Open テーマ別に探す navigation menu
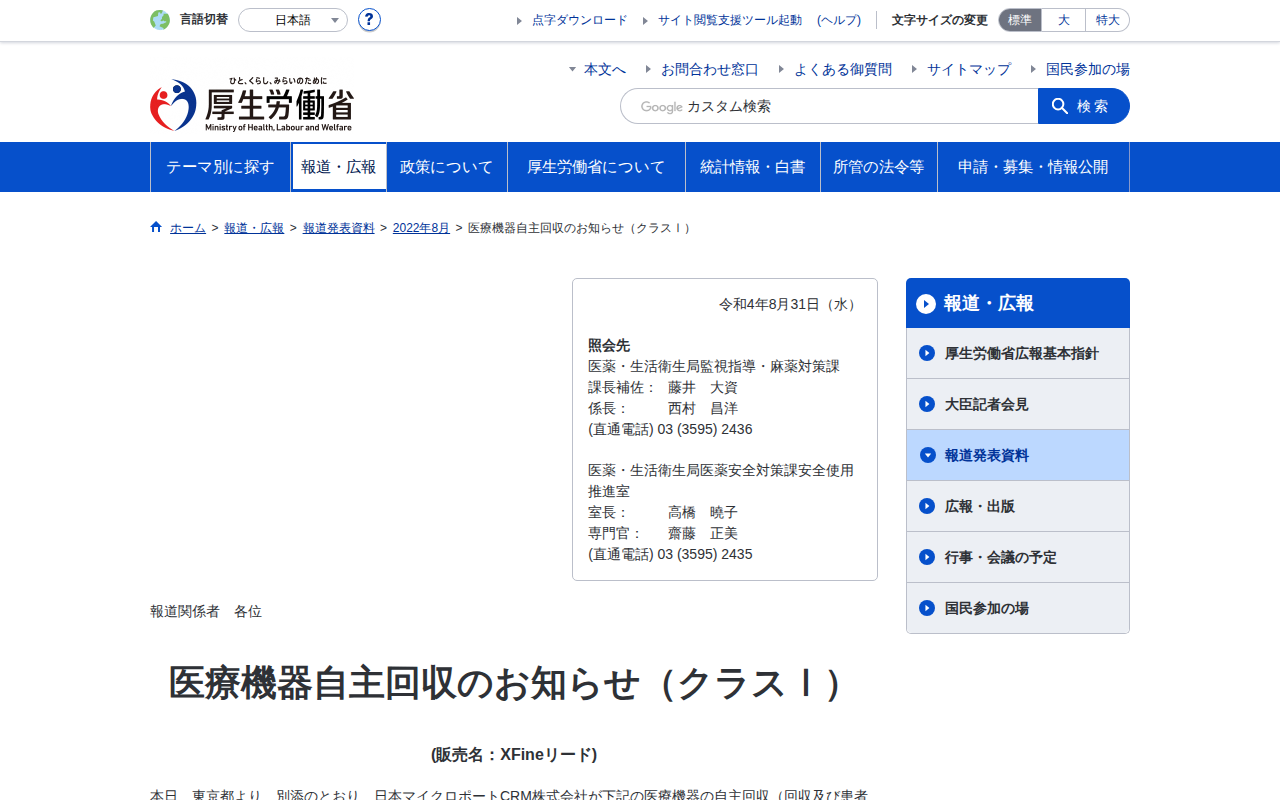This screenshot has height=800, width=1280. pyautogui.click(x=220, y=167)
